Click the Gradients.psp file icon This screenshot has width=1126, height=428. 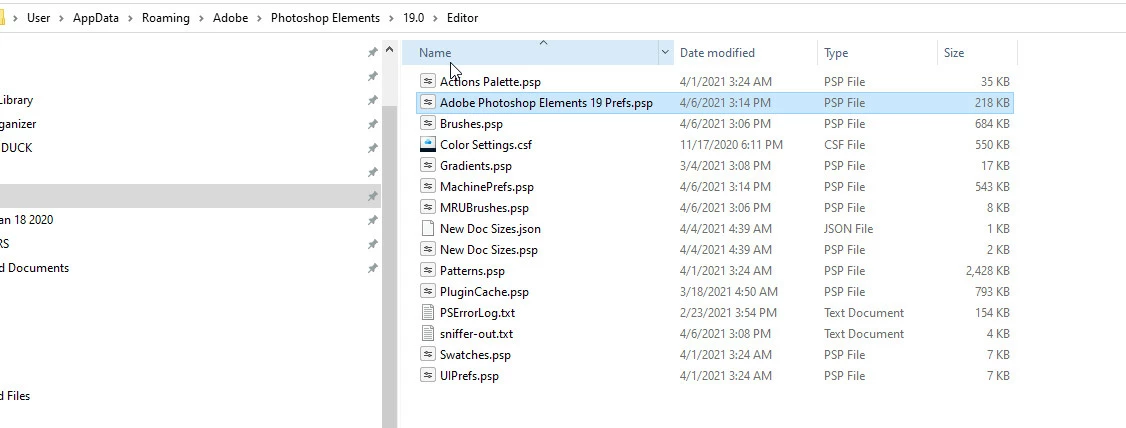[x=428, y=165]
